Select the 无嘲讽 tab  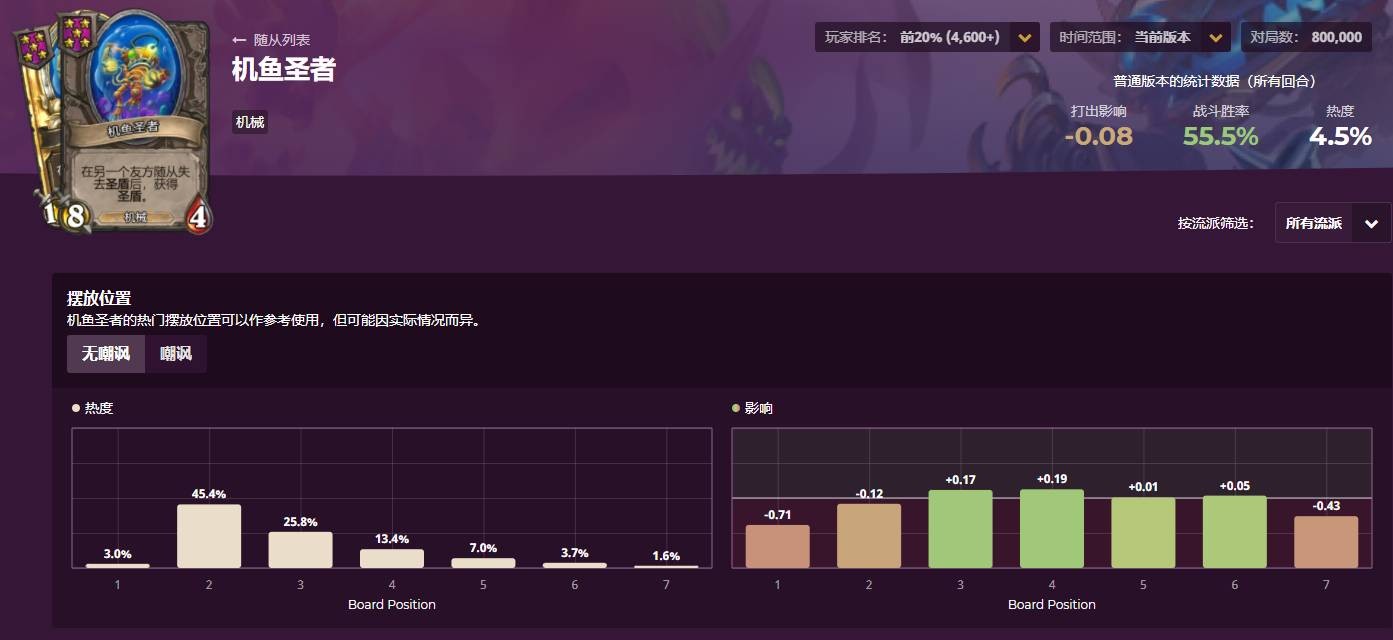tap(106, 354)
